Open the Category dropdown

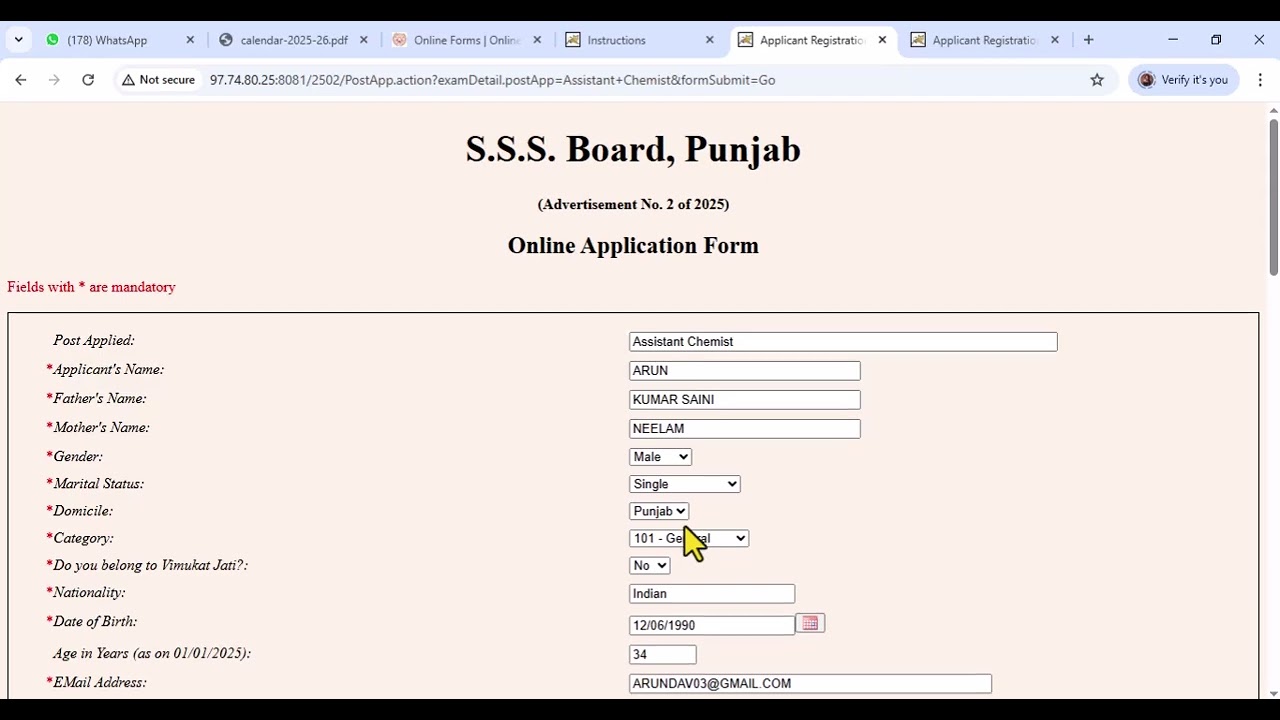[689, 538]
